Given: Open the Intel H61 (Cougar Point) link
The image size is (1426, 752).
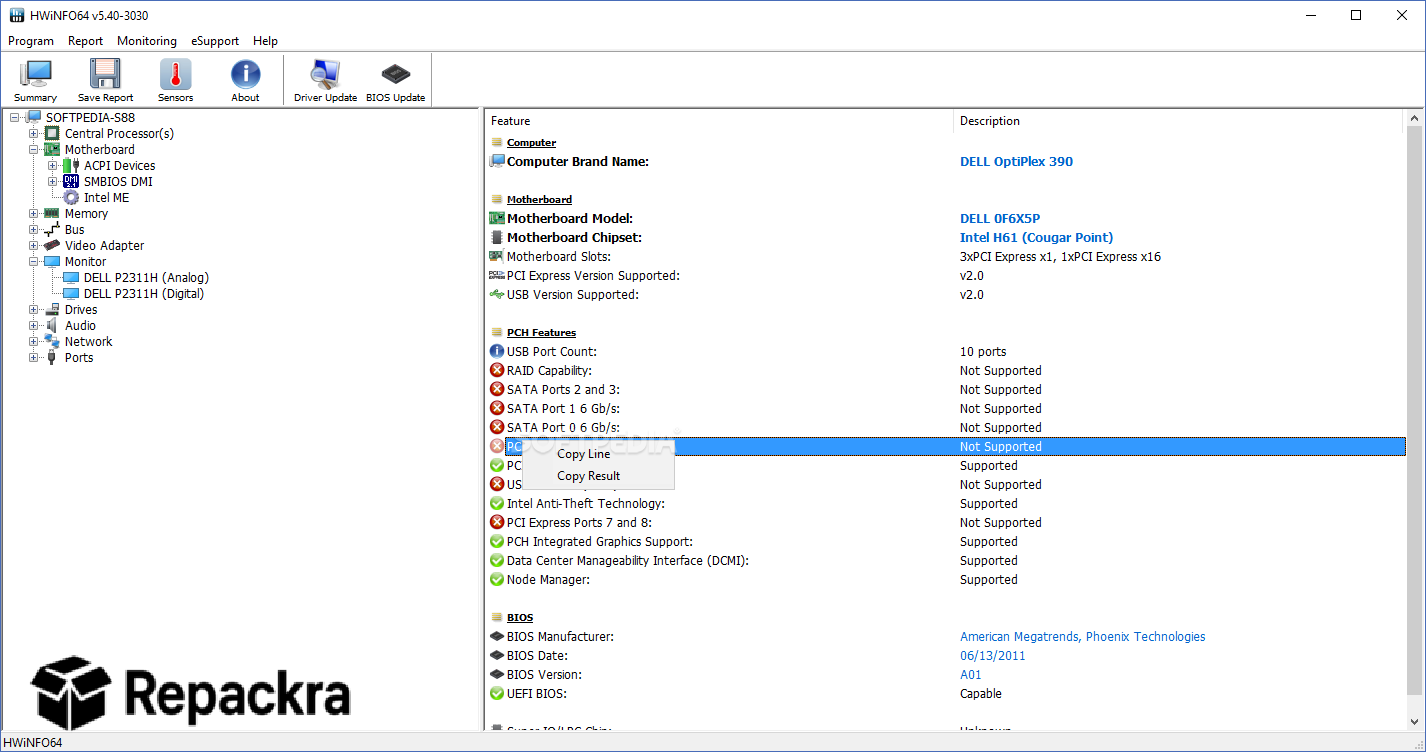Looking at the screenshot, I should point(1036,238).
